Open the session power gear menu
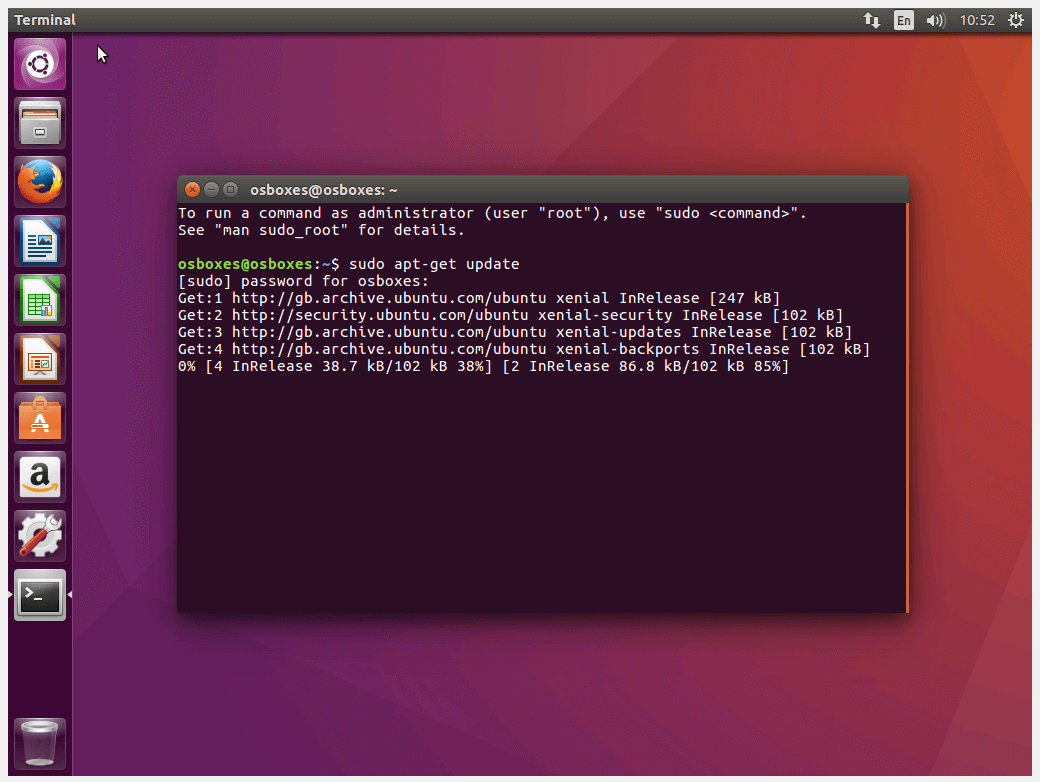Image resolution: width=1040 pixels, height=782 pixels. (x=1015, y=20)
